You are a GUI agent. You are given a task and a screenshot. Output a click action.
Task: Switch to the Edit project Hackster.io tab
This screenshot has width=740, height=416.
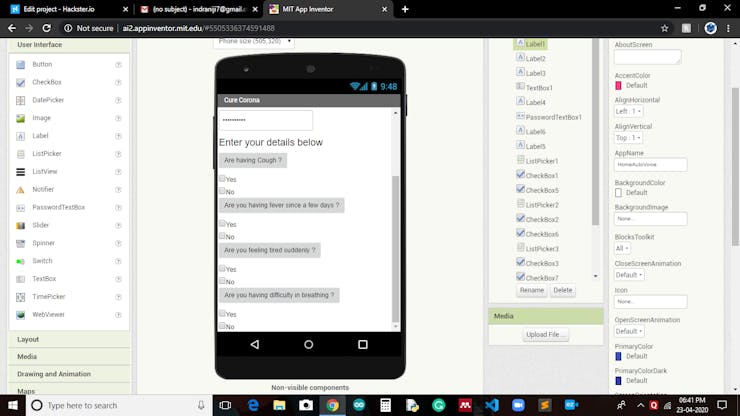click(x=59, y=9)
